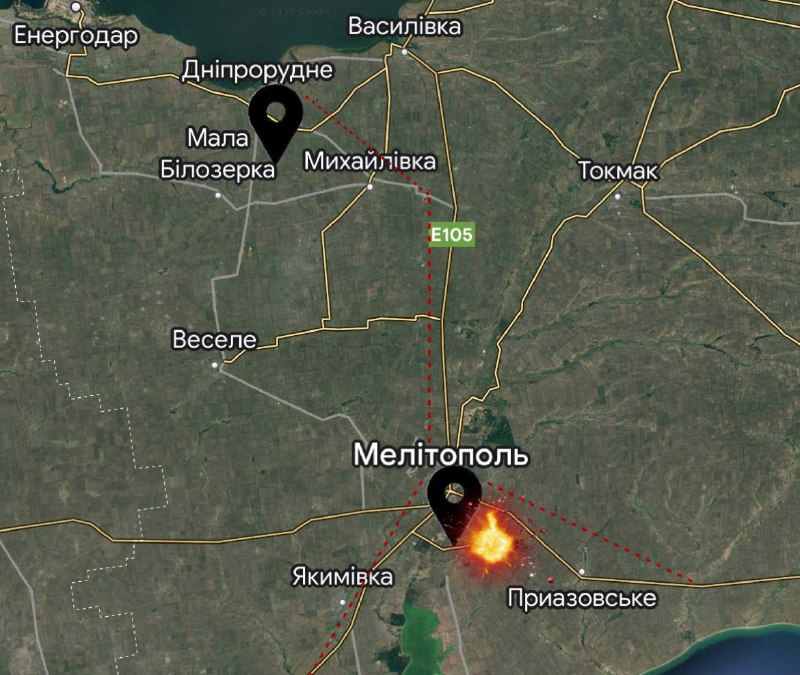Click the Токмак label

point(618,170)
